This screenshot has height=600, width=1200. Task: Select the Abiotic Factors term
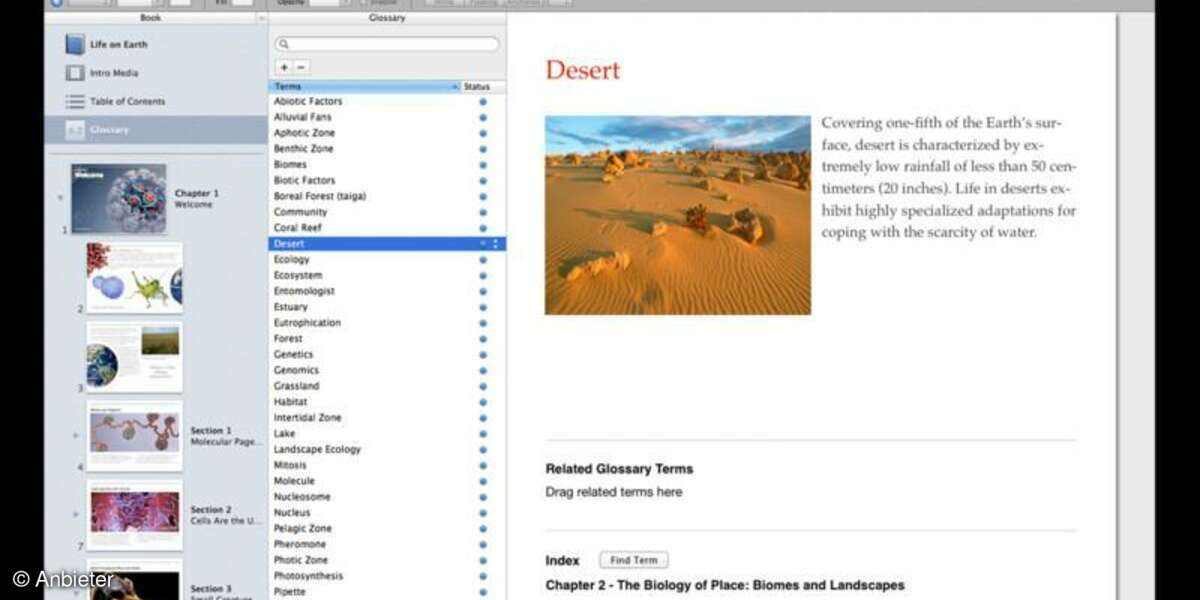(x=308, y=102)
